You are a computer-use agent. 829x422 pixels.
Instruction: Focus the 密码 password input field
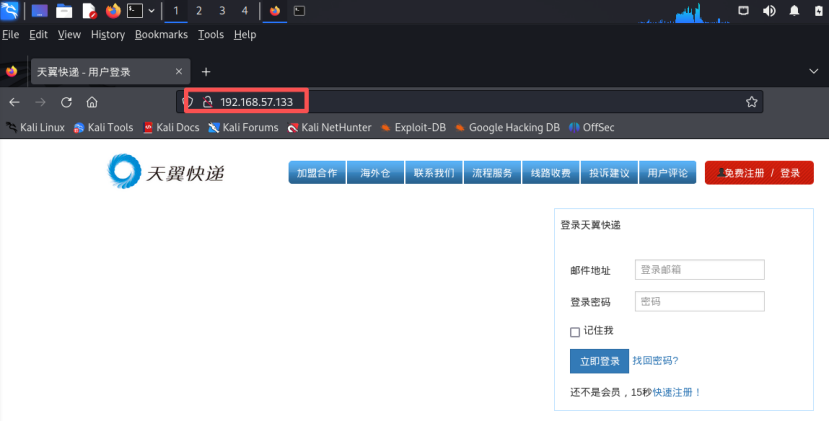[699, 301]
